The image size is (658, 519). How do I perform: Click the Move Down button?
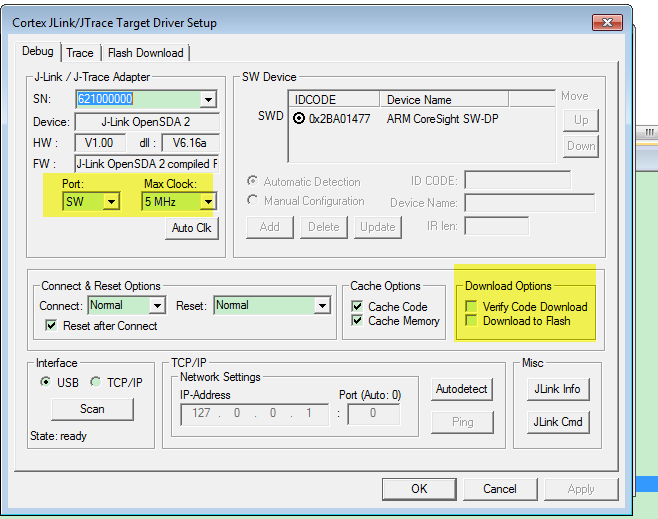coord(581,146)
